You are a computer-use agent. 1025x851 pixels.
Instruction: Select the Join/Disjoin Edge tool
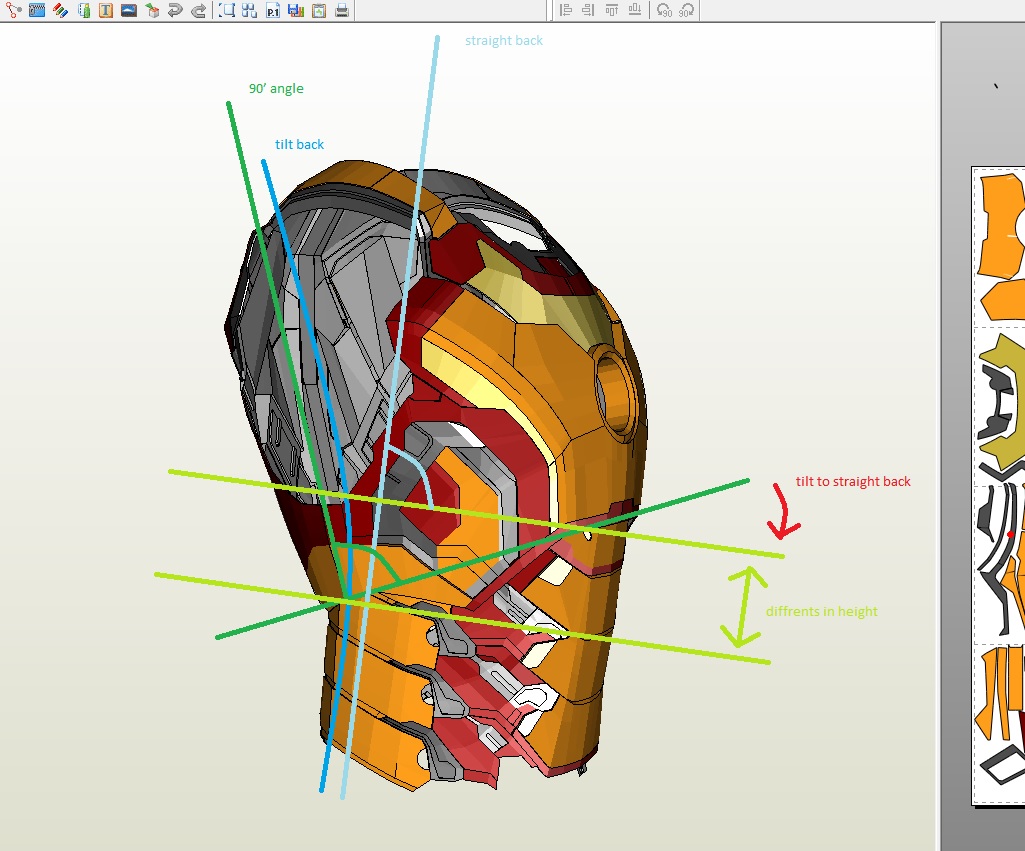tap(13, 10)
